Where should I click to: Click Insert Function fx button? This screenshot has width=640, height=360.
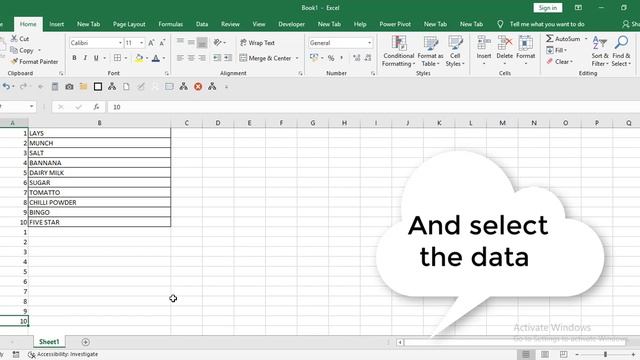(x=96, y=107)
